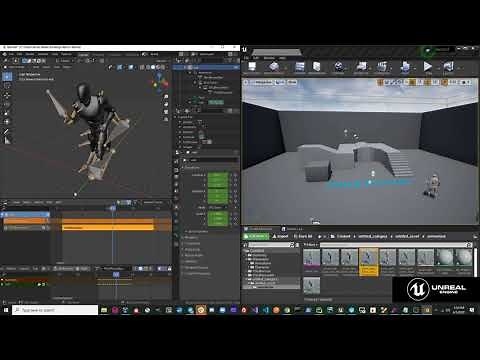The image size is (480, 360).
Task: Toggle perspective/orthographic grid icon in Blender
Action: tap(166, 119)
